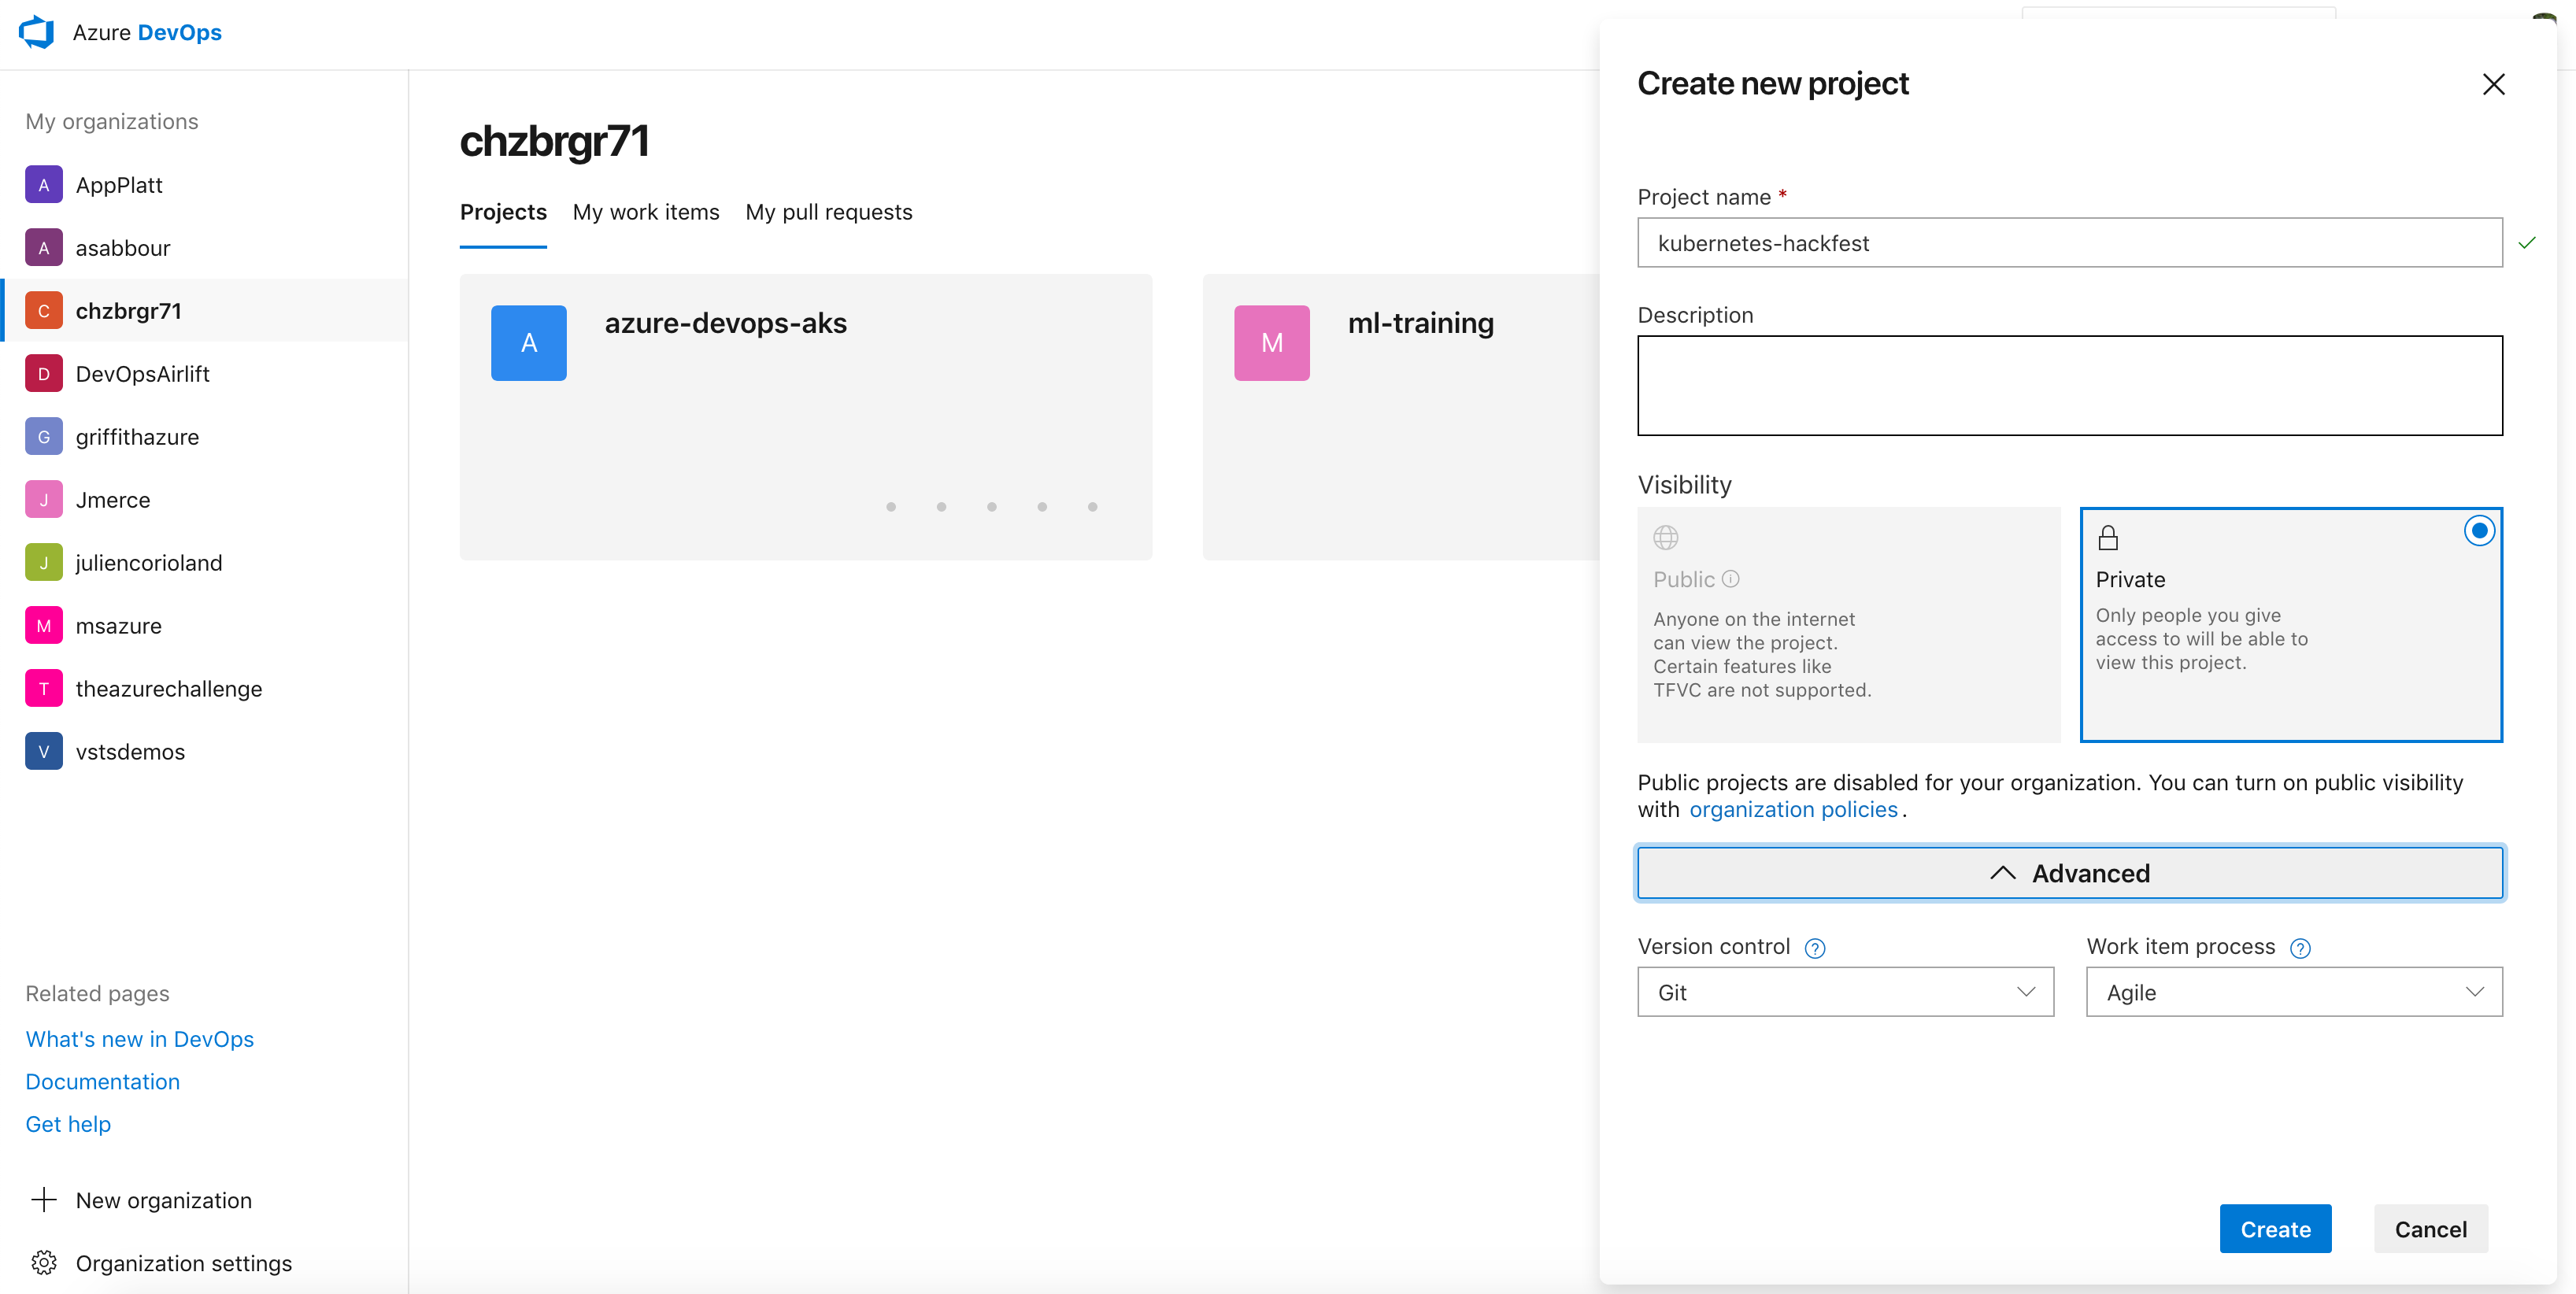Choose the Public visibility card
2576x1294 pixels.
[1849, 625]
